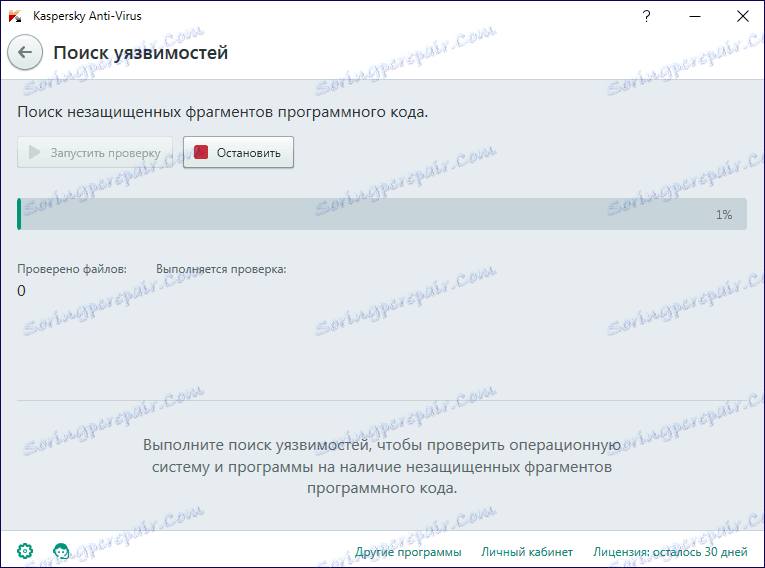
Task: Stop the scan with Остановить button
Action: [239, 152]
